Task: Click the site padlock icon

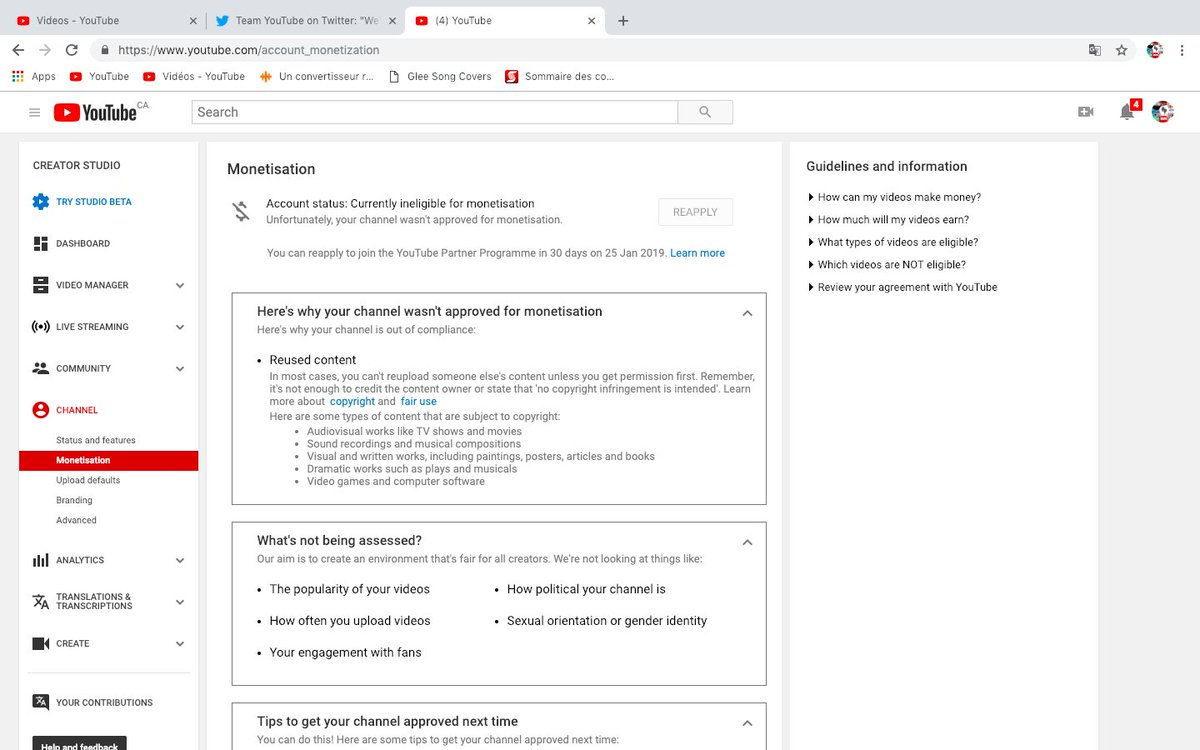Action: click(x=104, y=49)
